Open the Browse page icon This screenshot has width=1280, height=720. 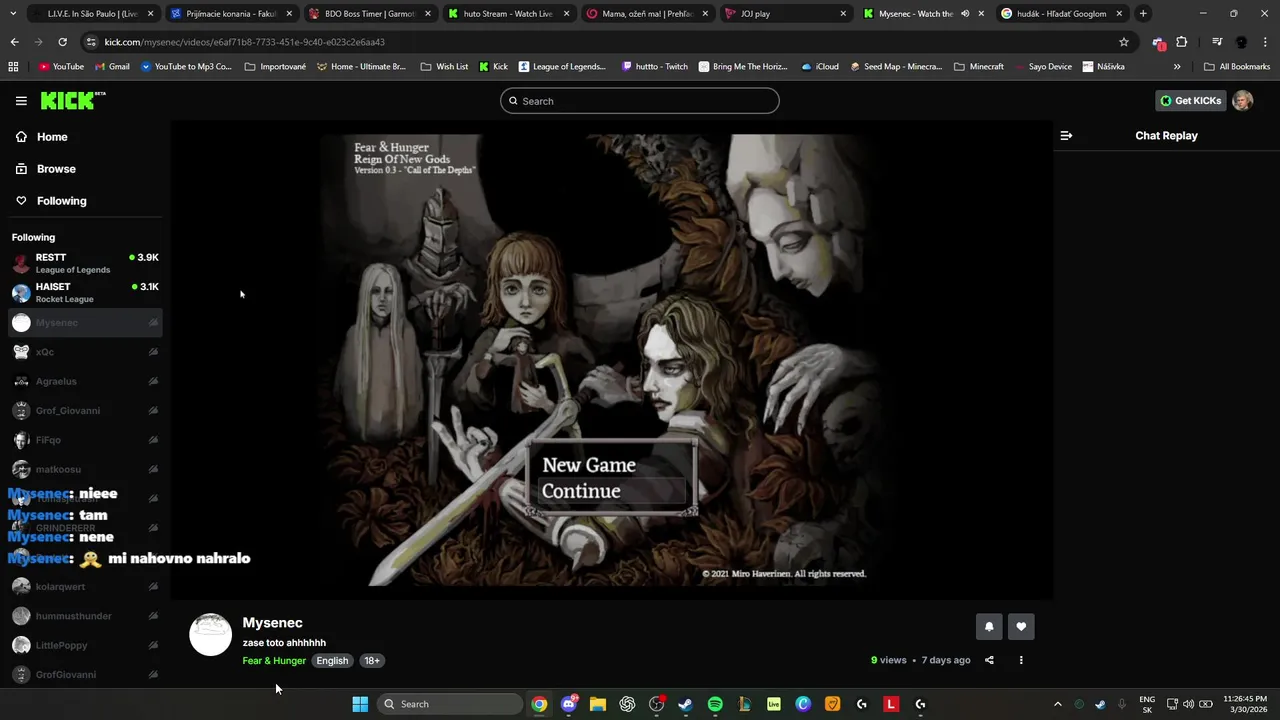coord(21,169)
